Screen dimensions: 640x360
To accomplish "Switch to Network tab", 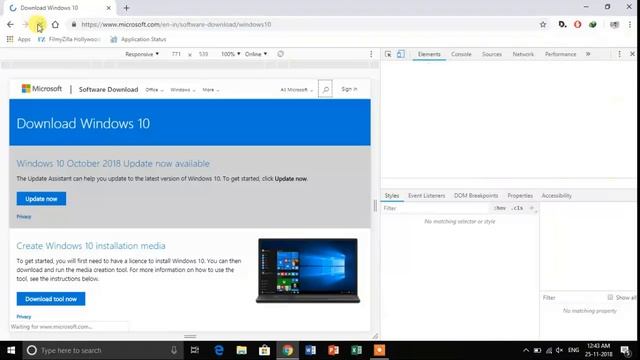I will tap(523, 54).
